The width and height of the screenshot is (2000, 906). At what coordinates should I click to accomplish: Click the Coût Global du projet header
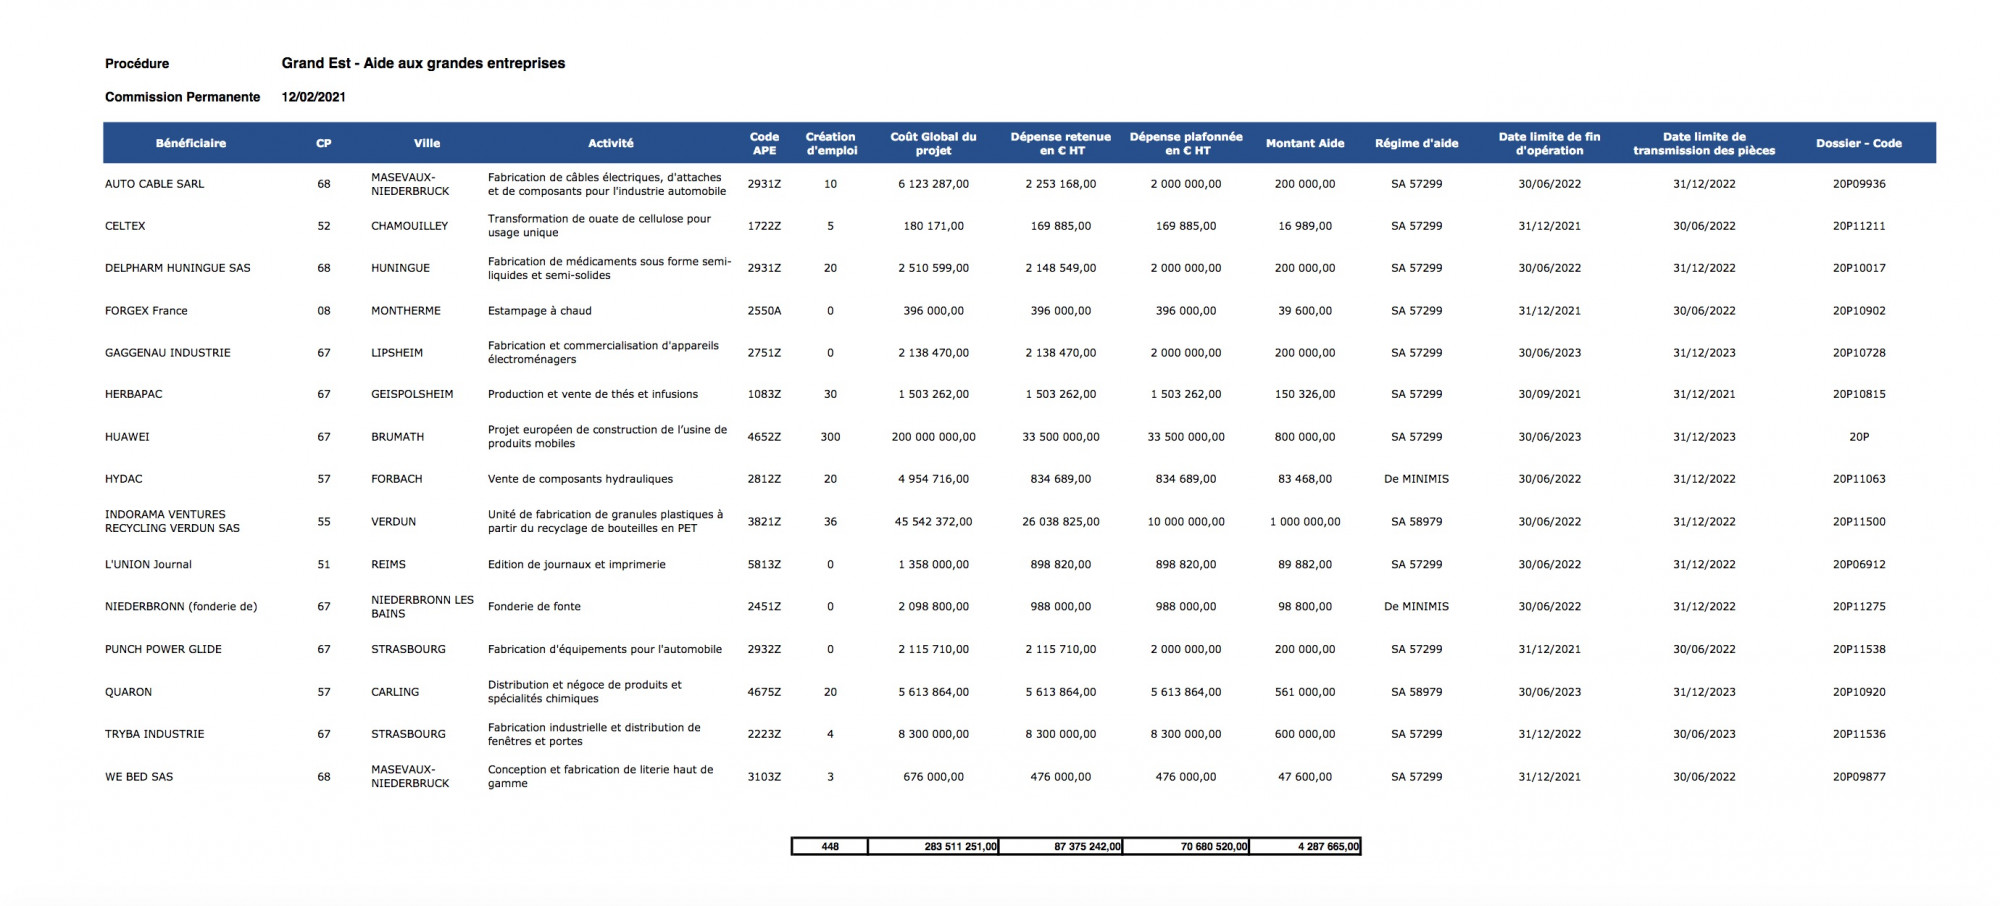pos(933,143)
